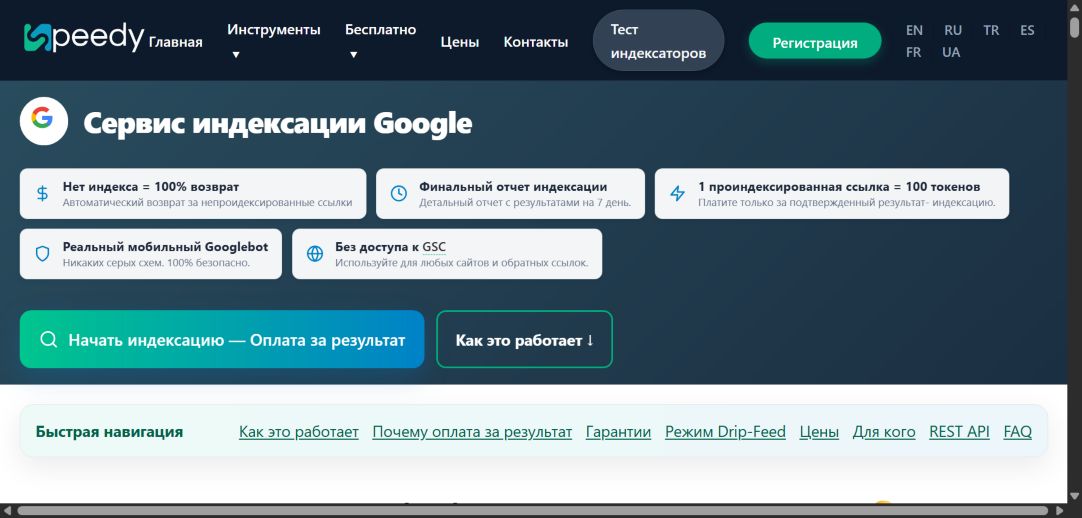Click the GSC abbreviation text
This screenshot has width=1082, height=518.
pyautogui.click(x=434, y=247)
